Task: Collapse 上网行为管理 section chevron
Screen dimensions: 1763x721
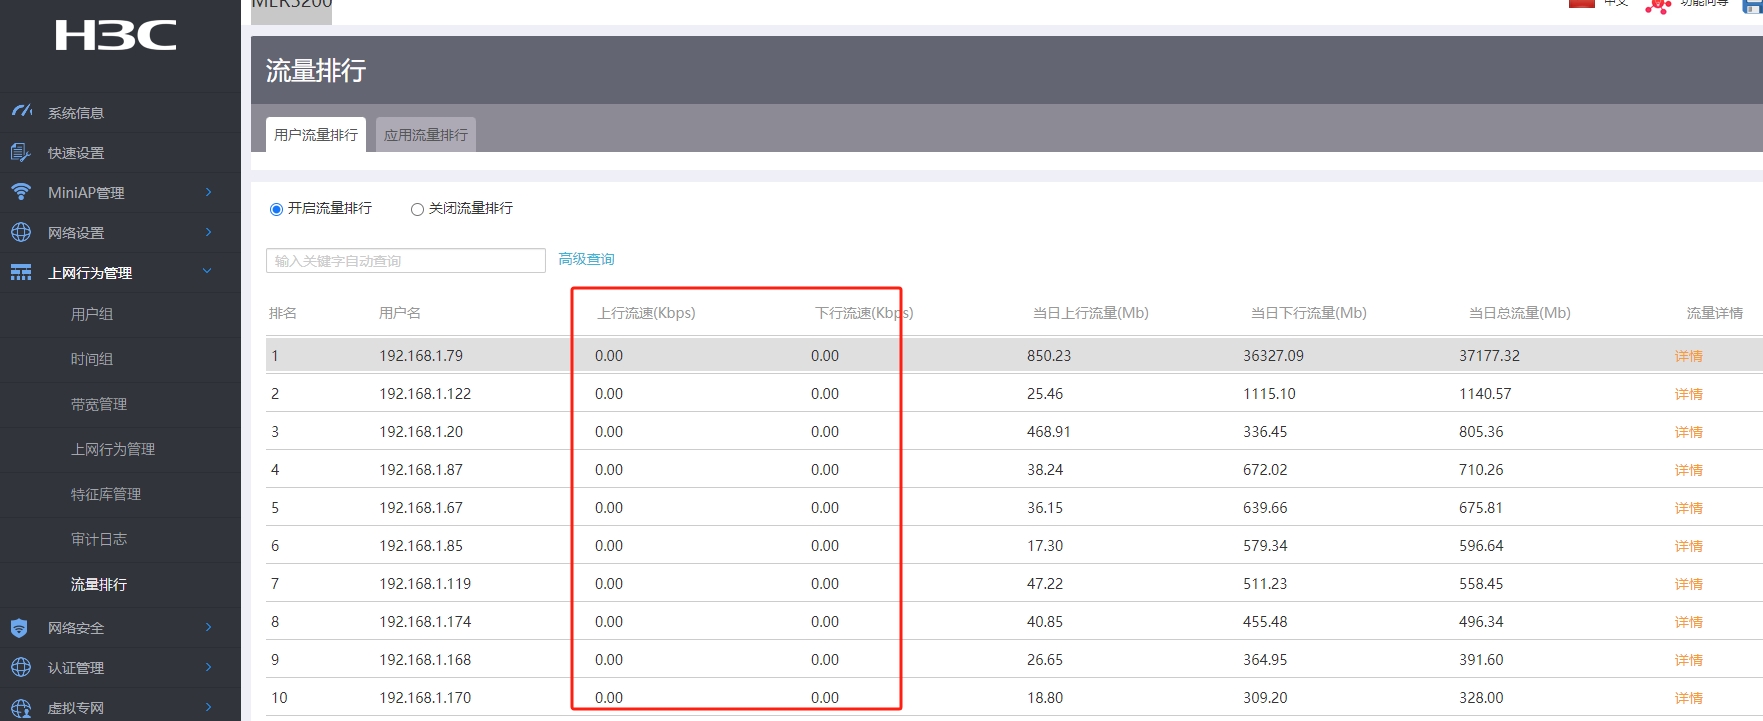Action: pyautogui.click(x=207, y=271)
